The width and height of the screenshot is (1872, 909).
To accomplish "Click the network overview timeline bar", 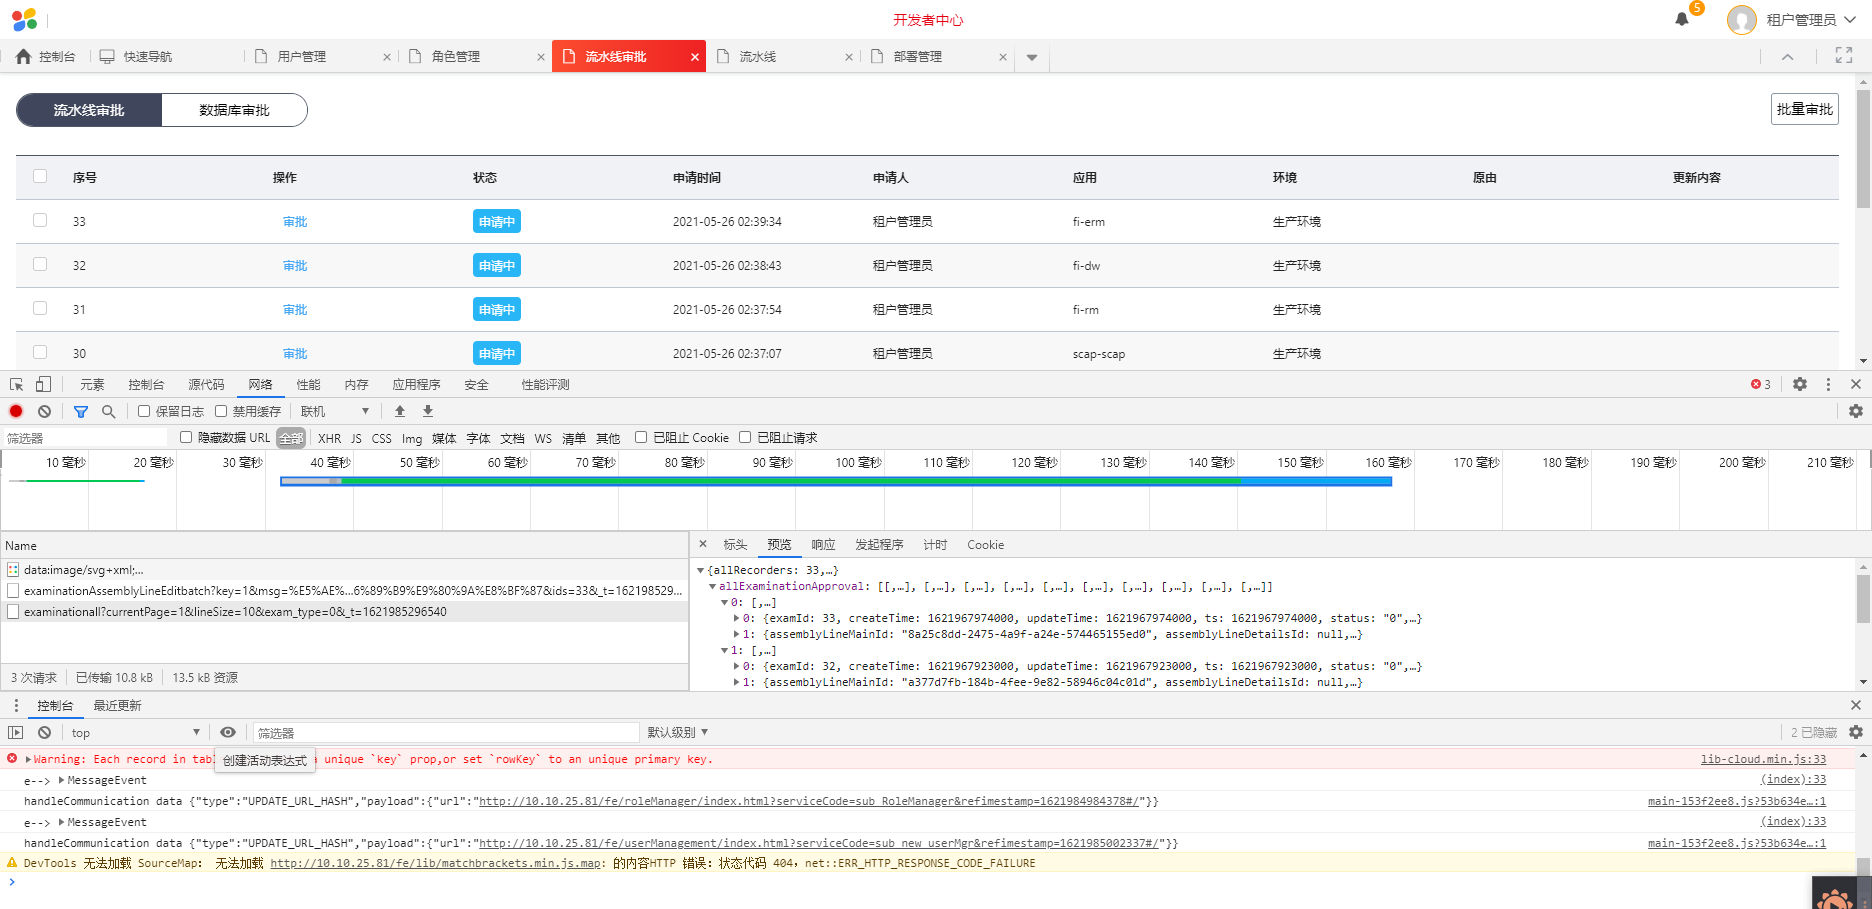I will point(836,481).
